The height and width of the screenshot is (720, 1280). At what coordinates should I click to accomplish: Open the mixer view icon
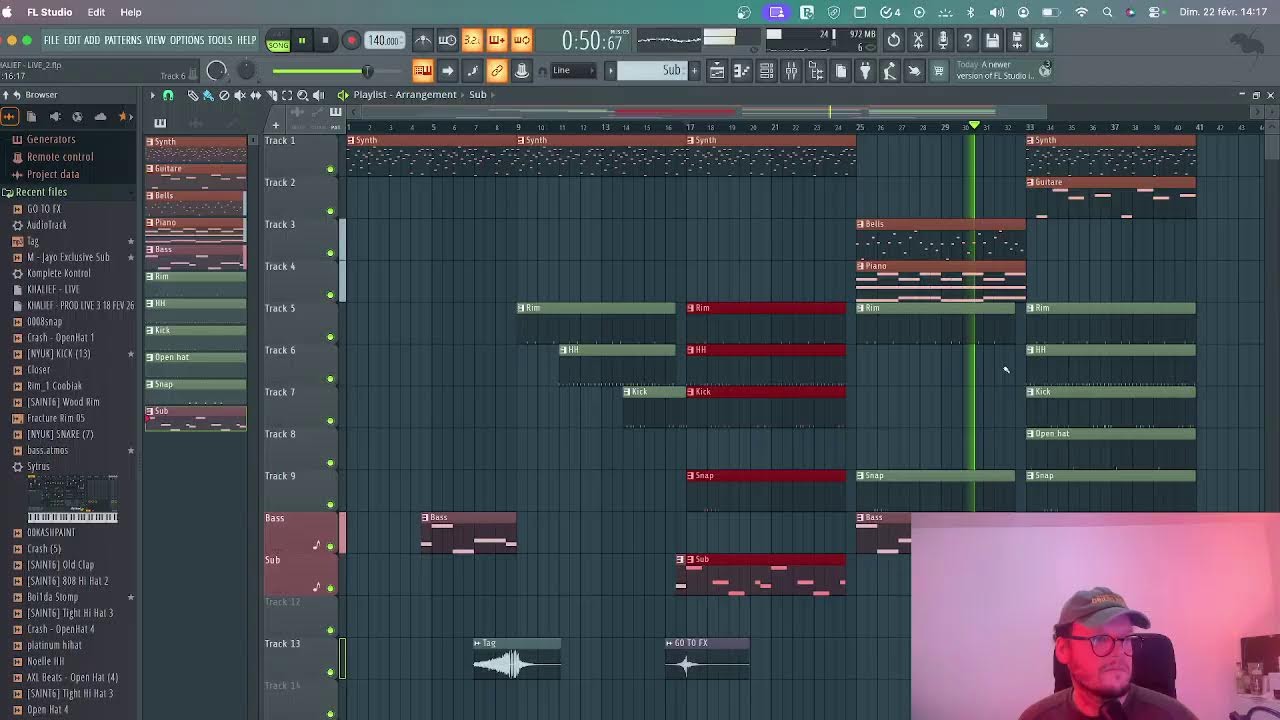[791, 70]
